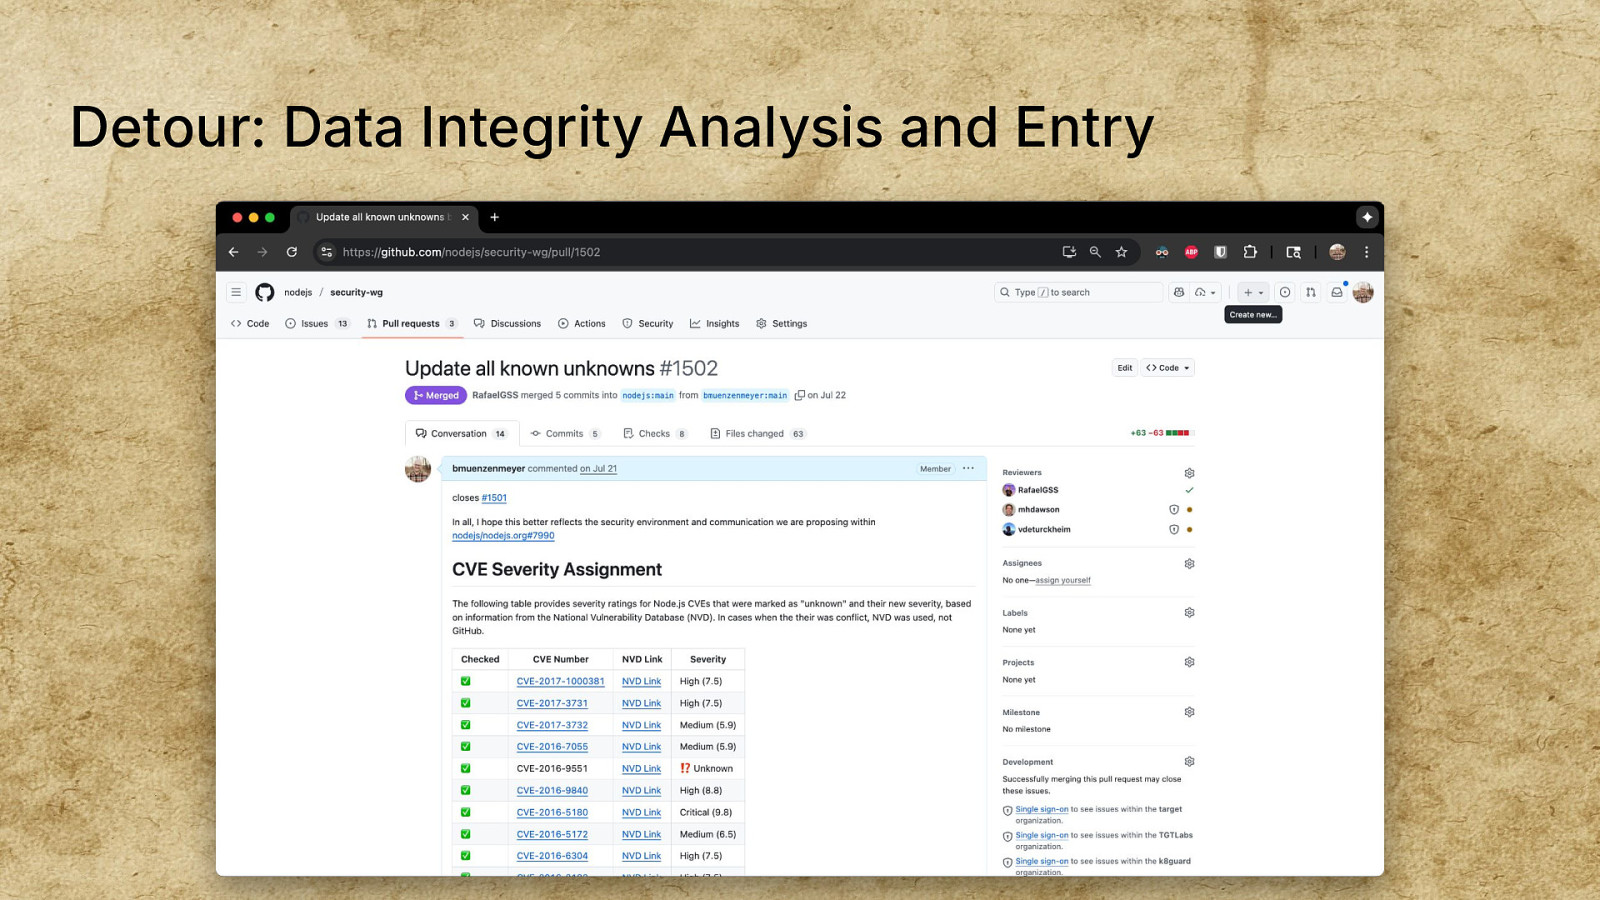Bookmark page with star icon

1121,252
